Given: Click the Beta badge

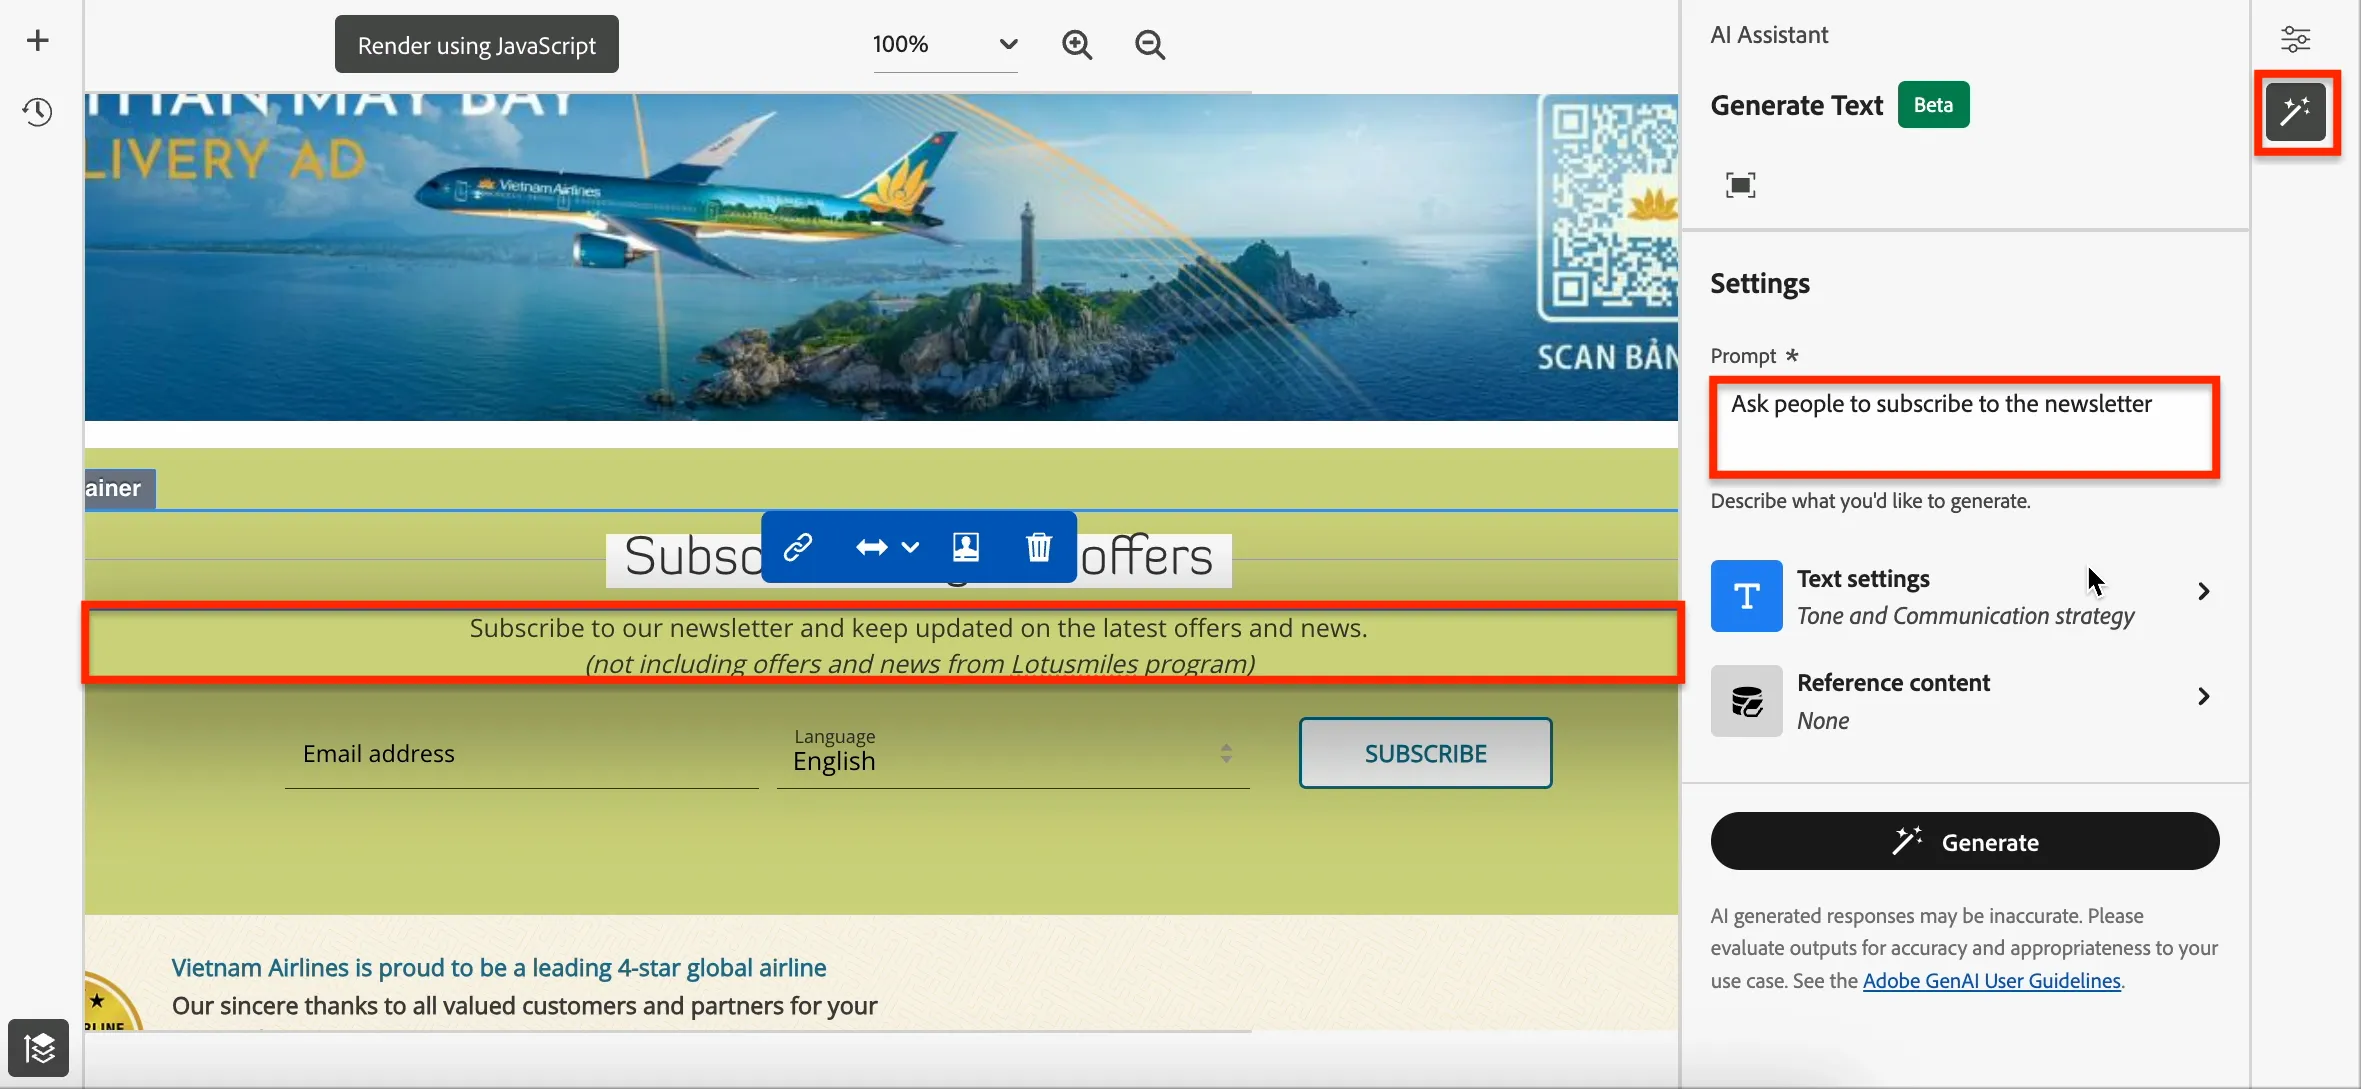Looking at the screenshot, I should (1933, 105).
